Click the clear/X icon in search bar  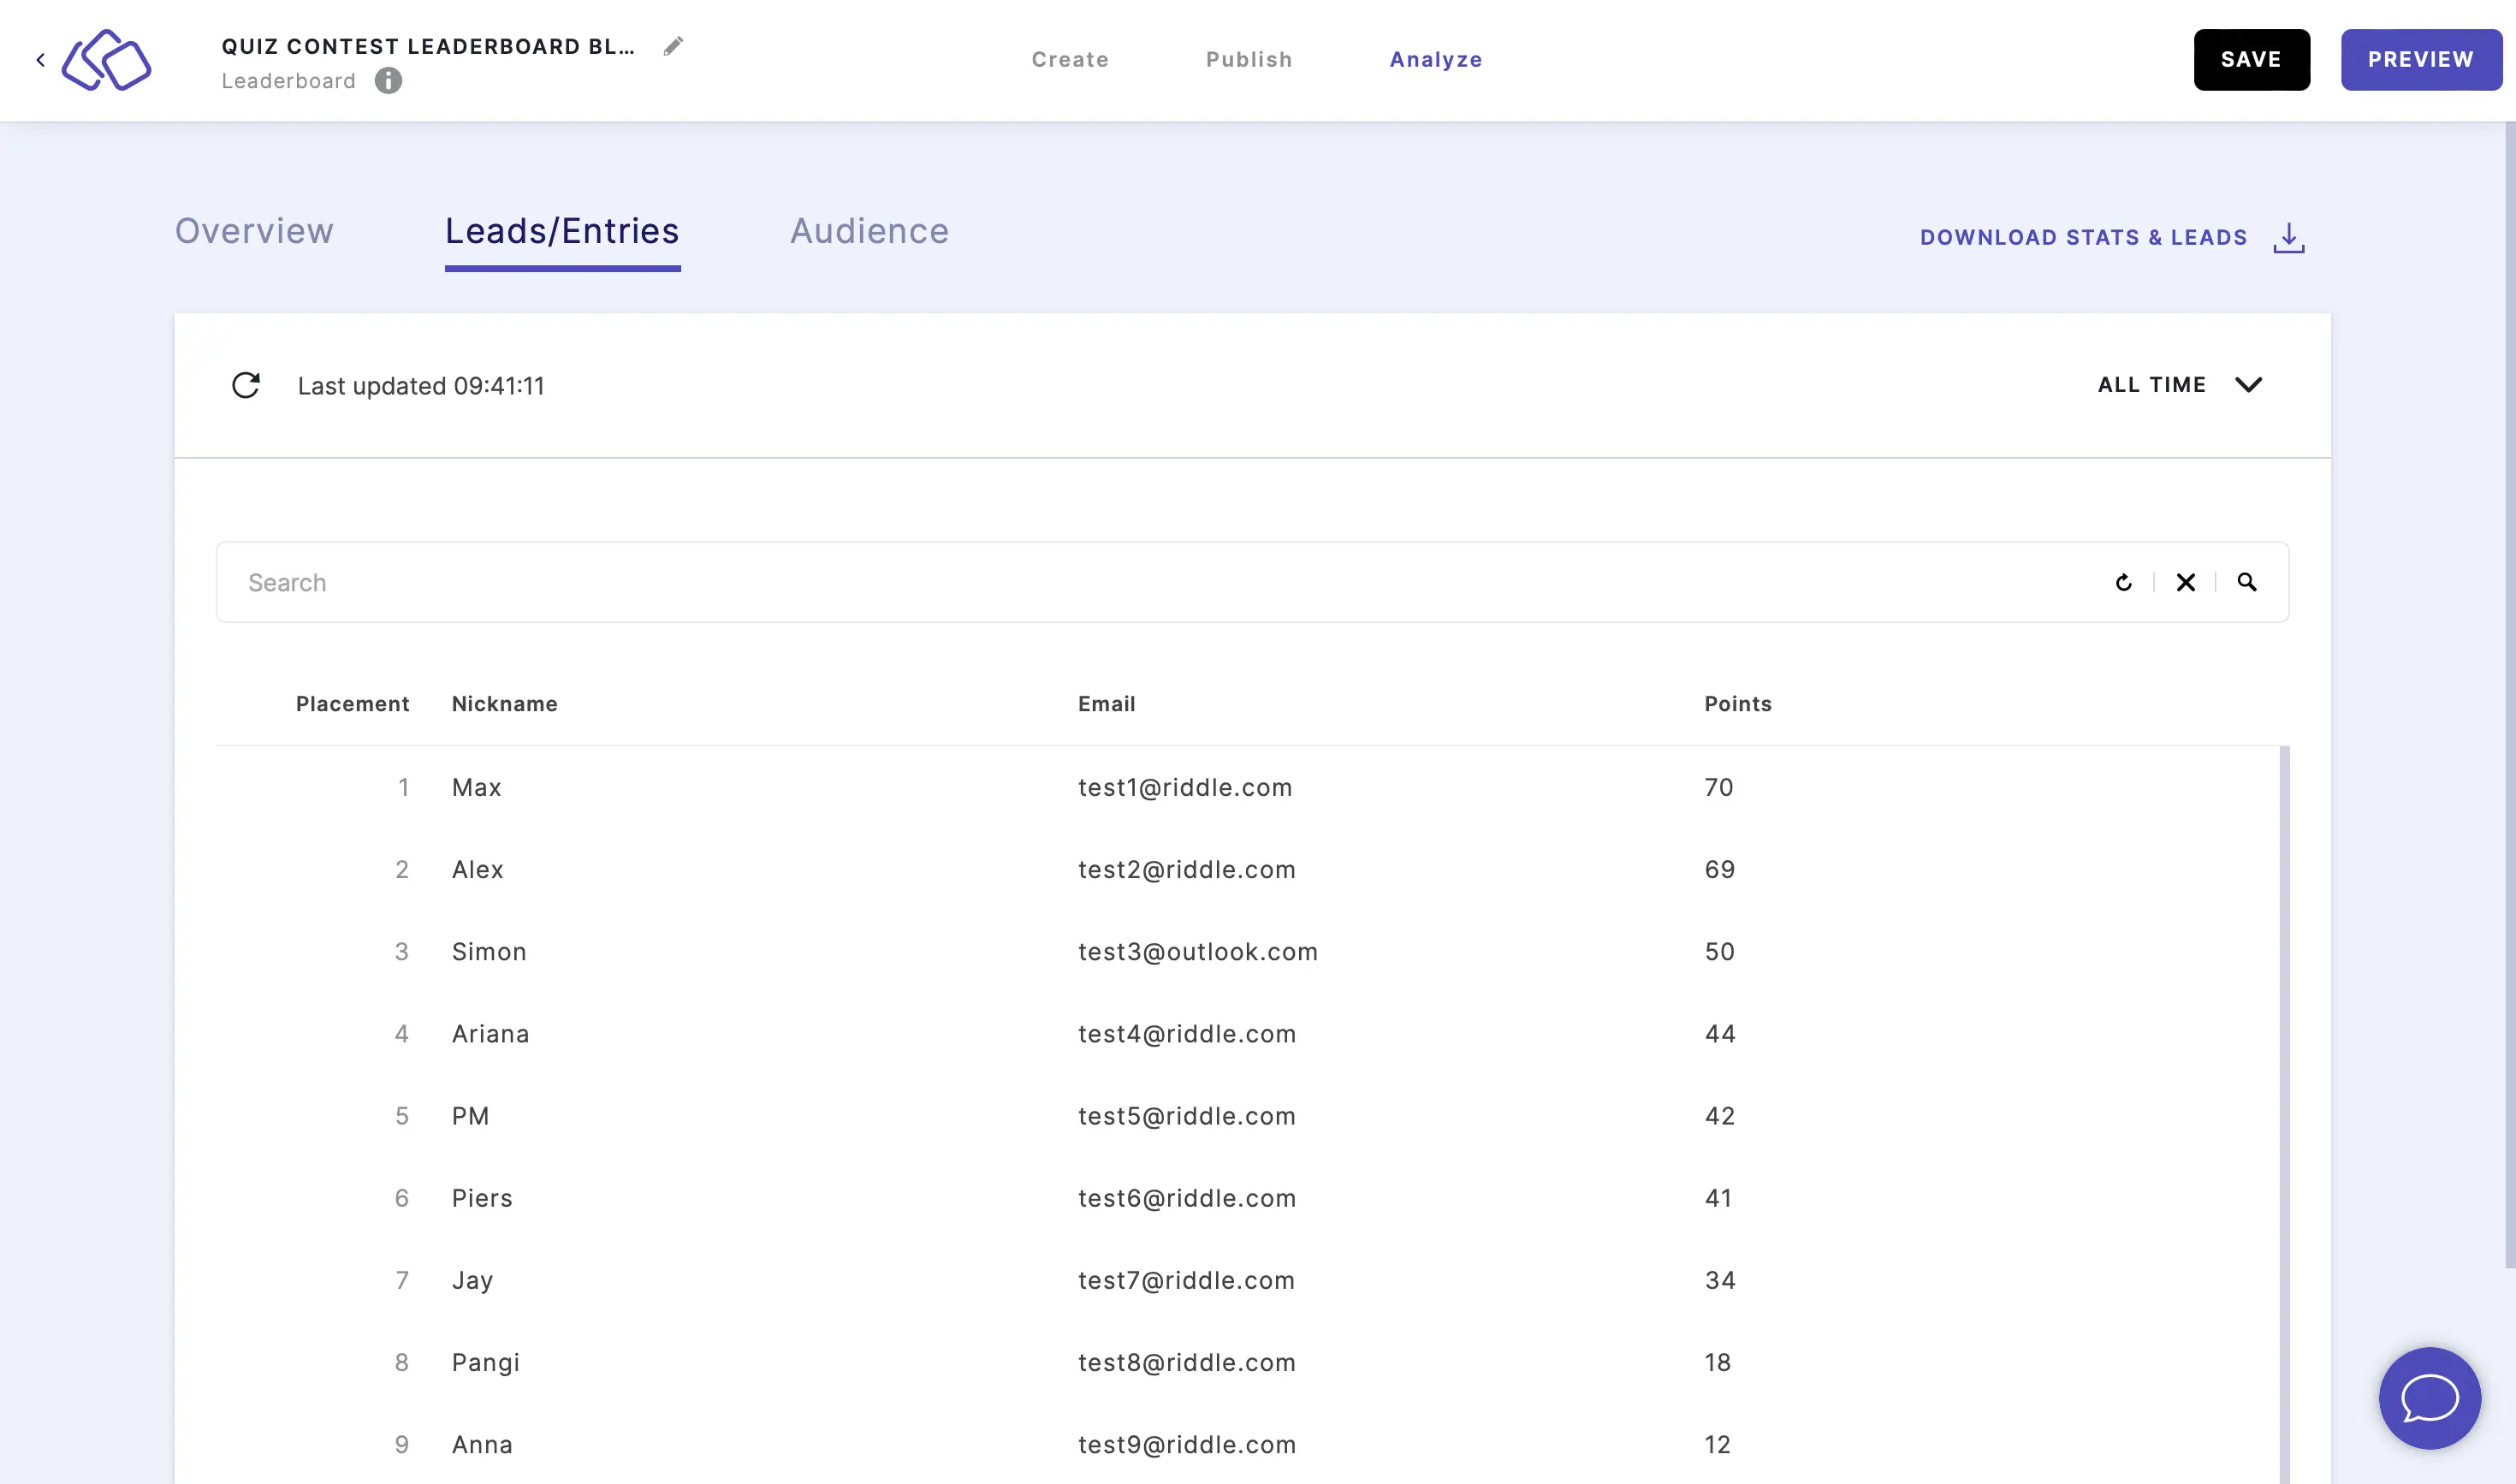point(2186,581)
